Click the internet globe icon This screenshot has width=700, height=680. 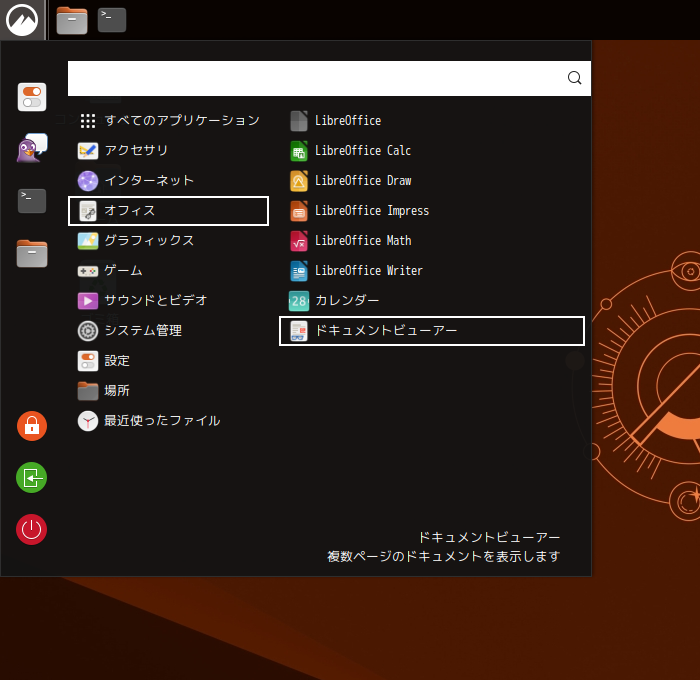[x=88, y=181]
